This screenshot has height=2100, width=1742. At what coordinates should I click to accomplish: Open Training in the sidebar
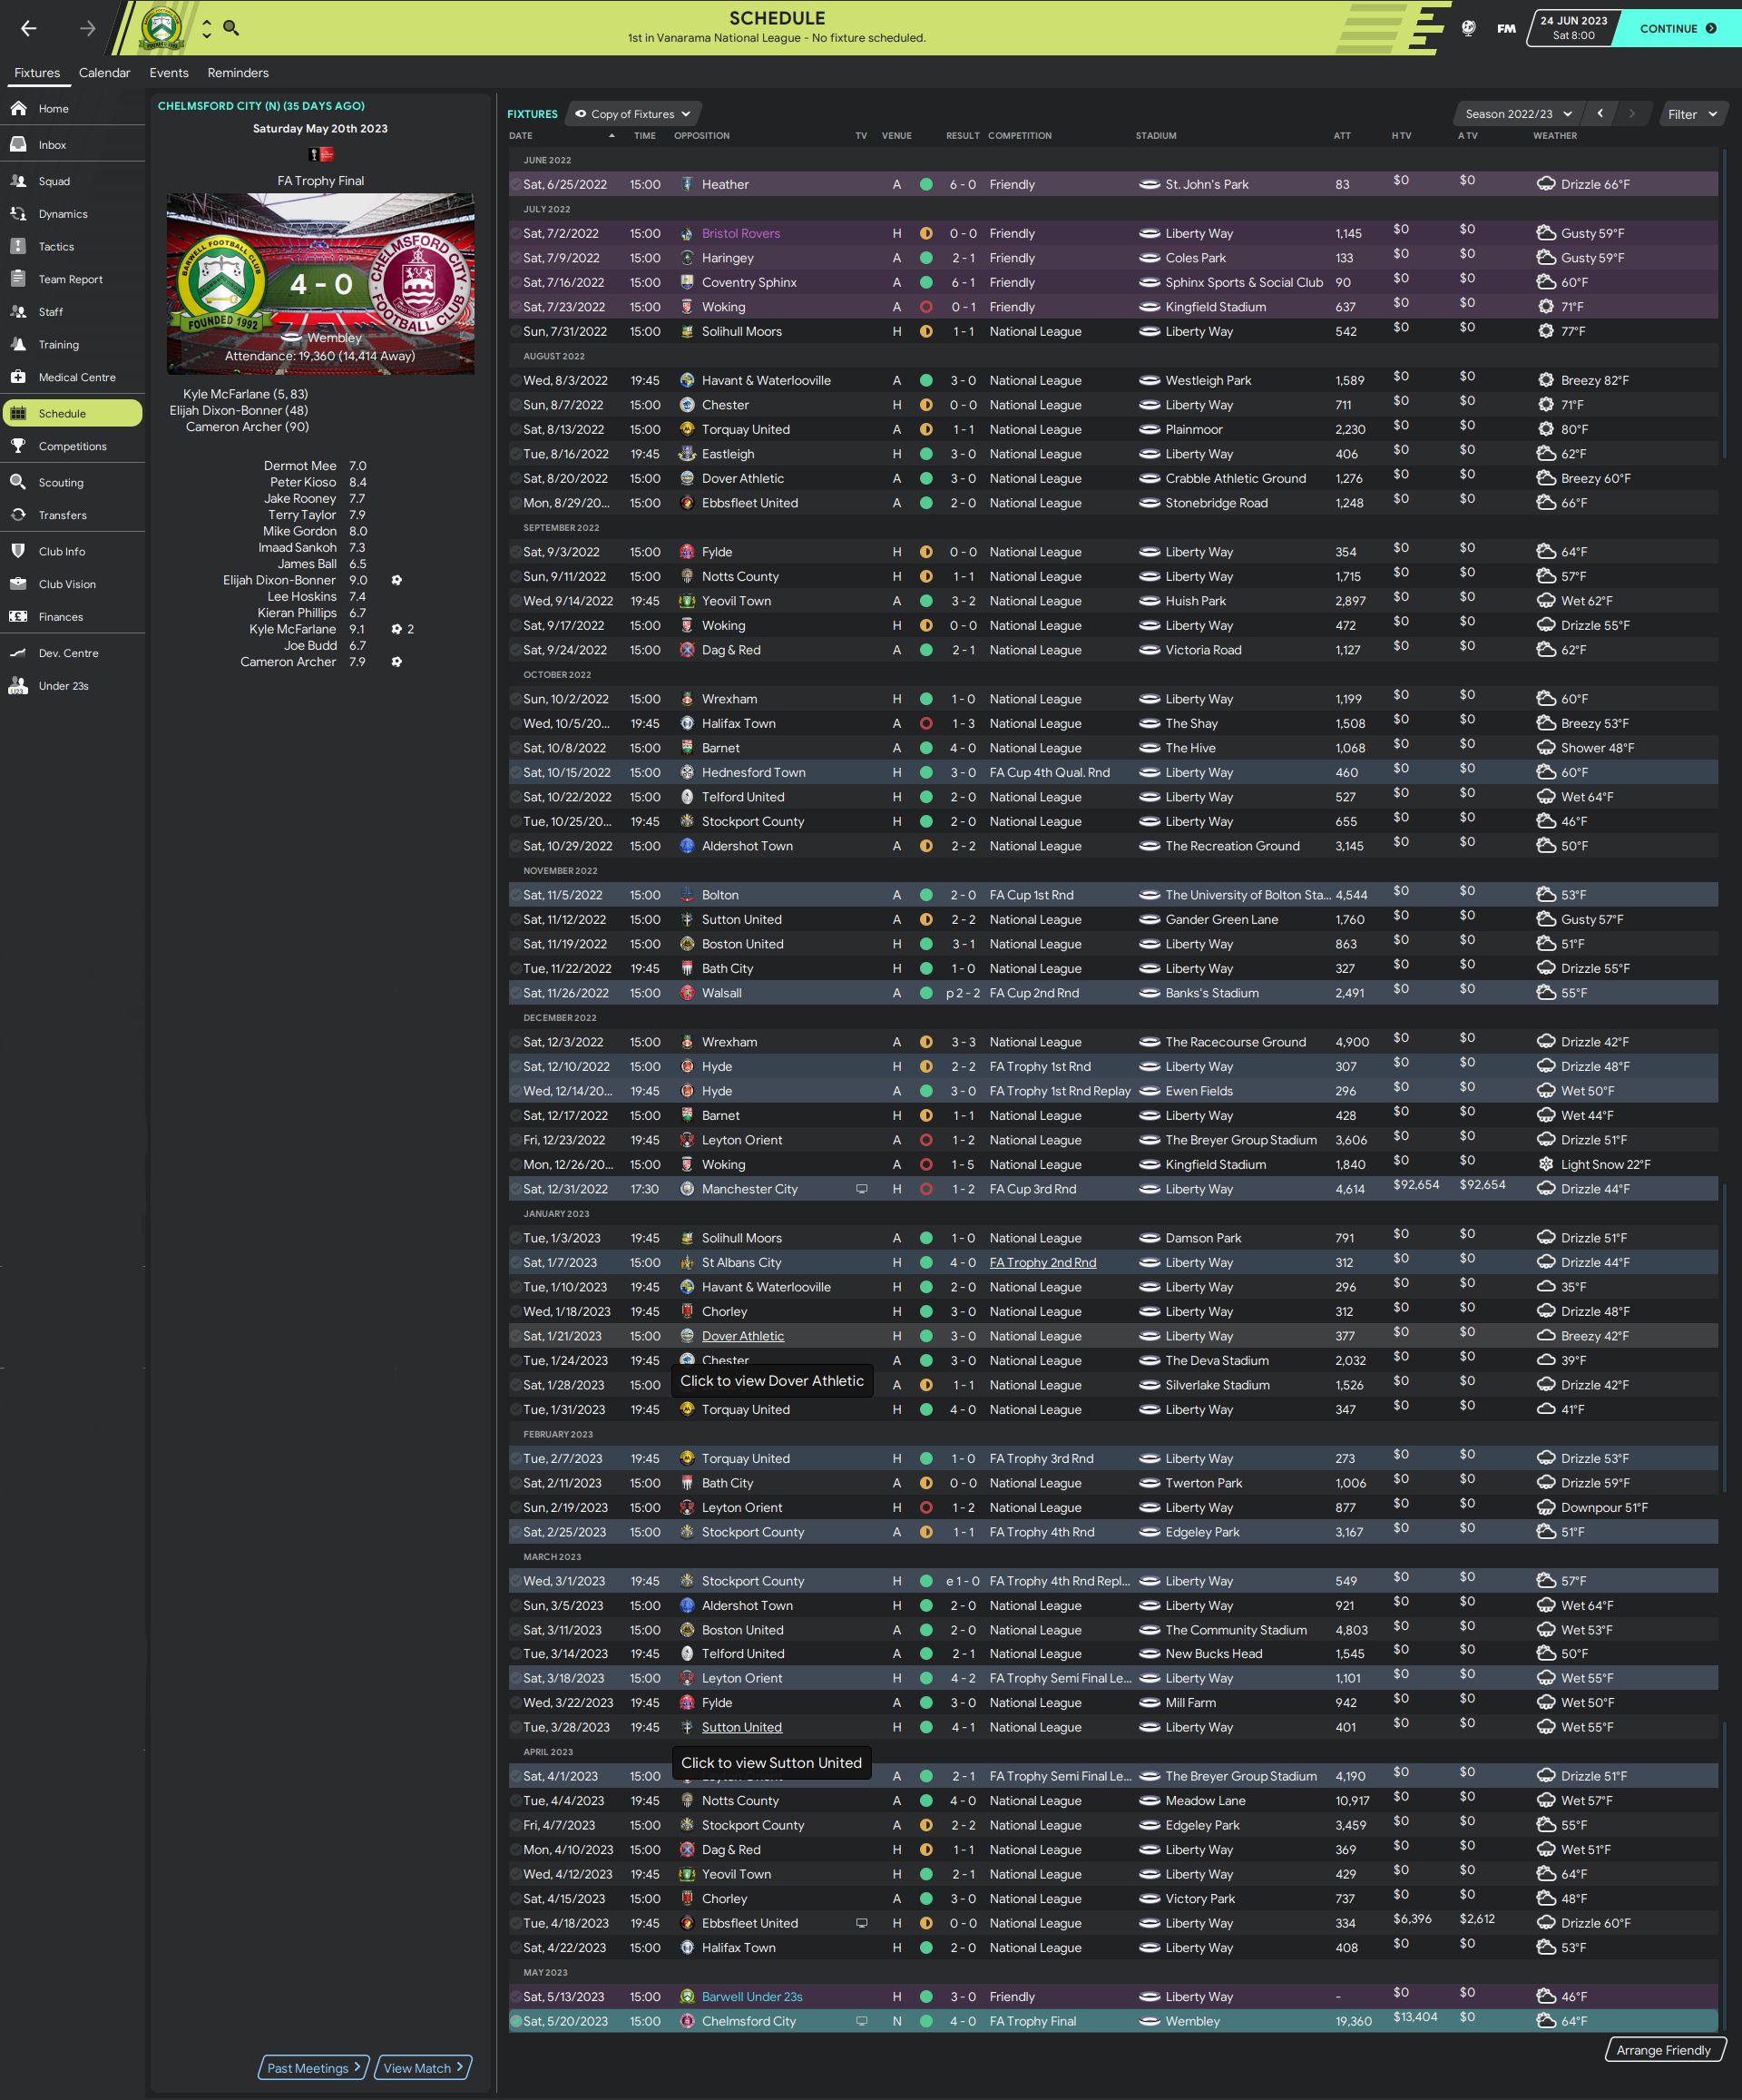click(72, 344)
